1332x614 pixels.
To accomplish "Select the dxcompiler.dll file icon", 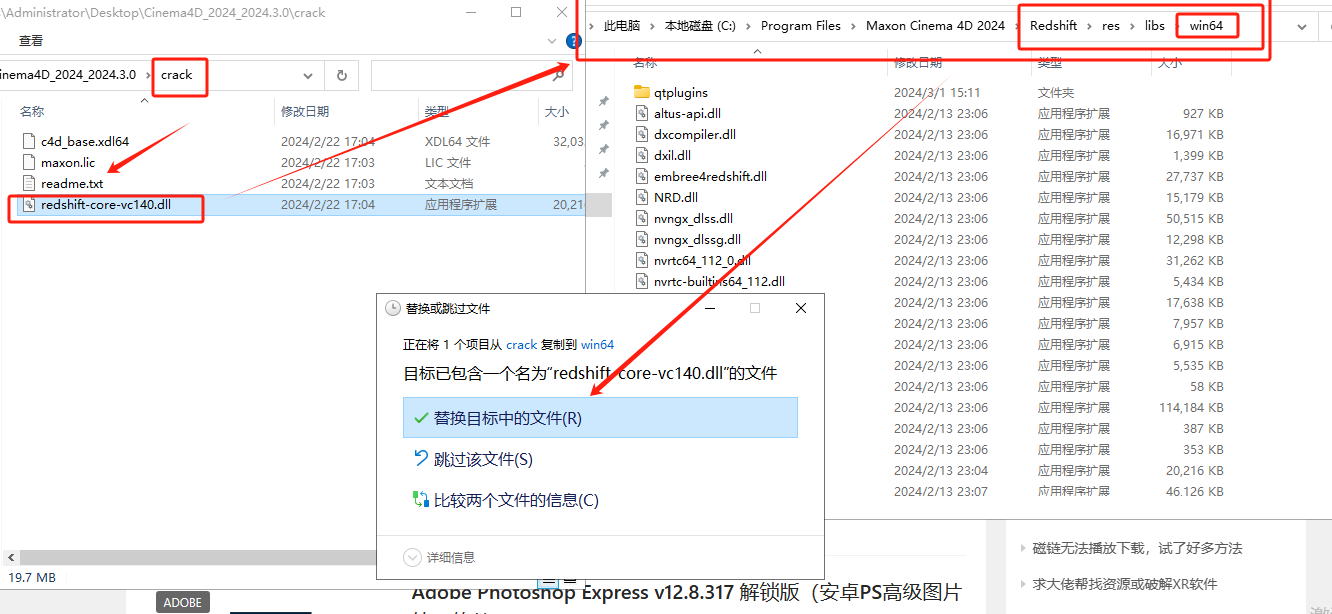I will 643,135.
